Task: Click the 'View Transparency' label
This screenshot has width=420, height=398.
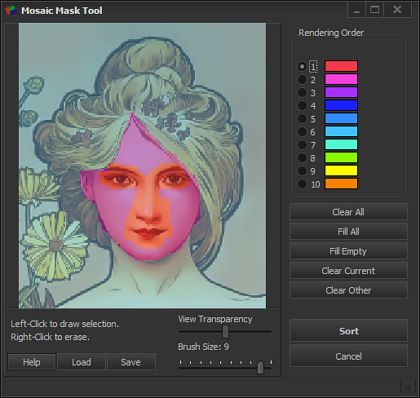Action: 215,319
